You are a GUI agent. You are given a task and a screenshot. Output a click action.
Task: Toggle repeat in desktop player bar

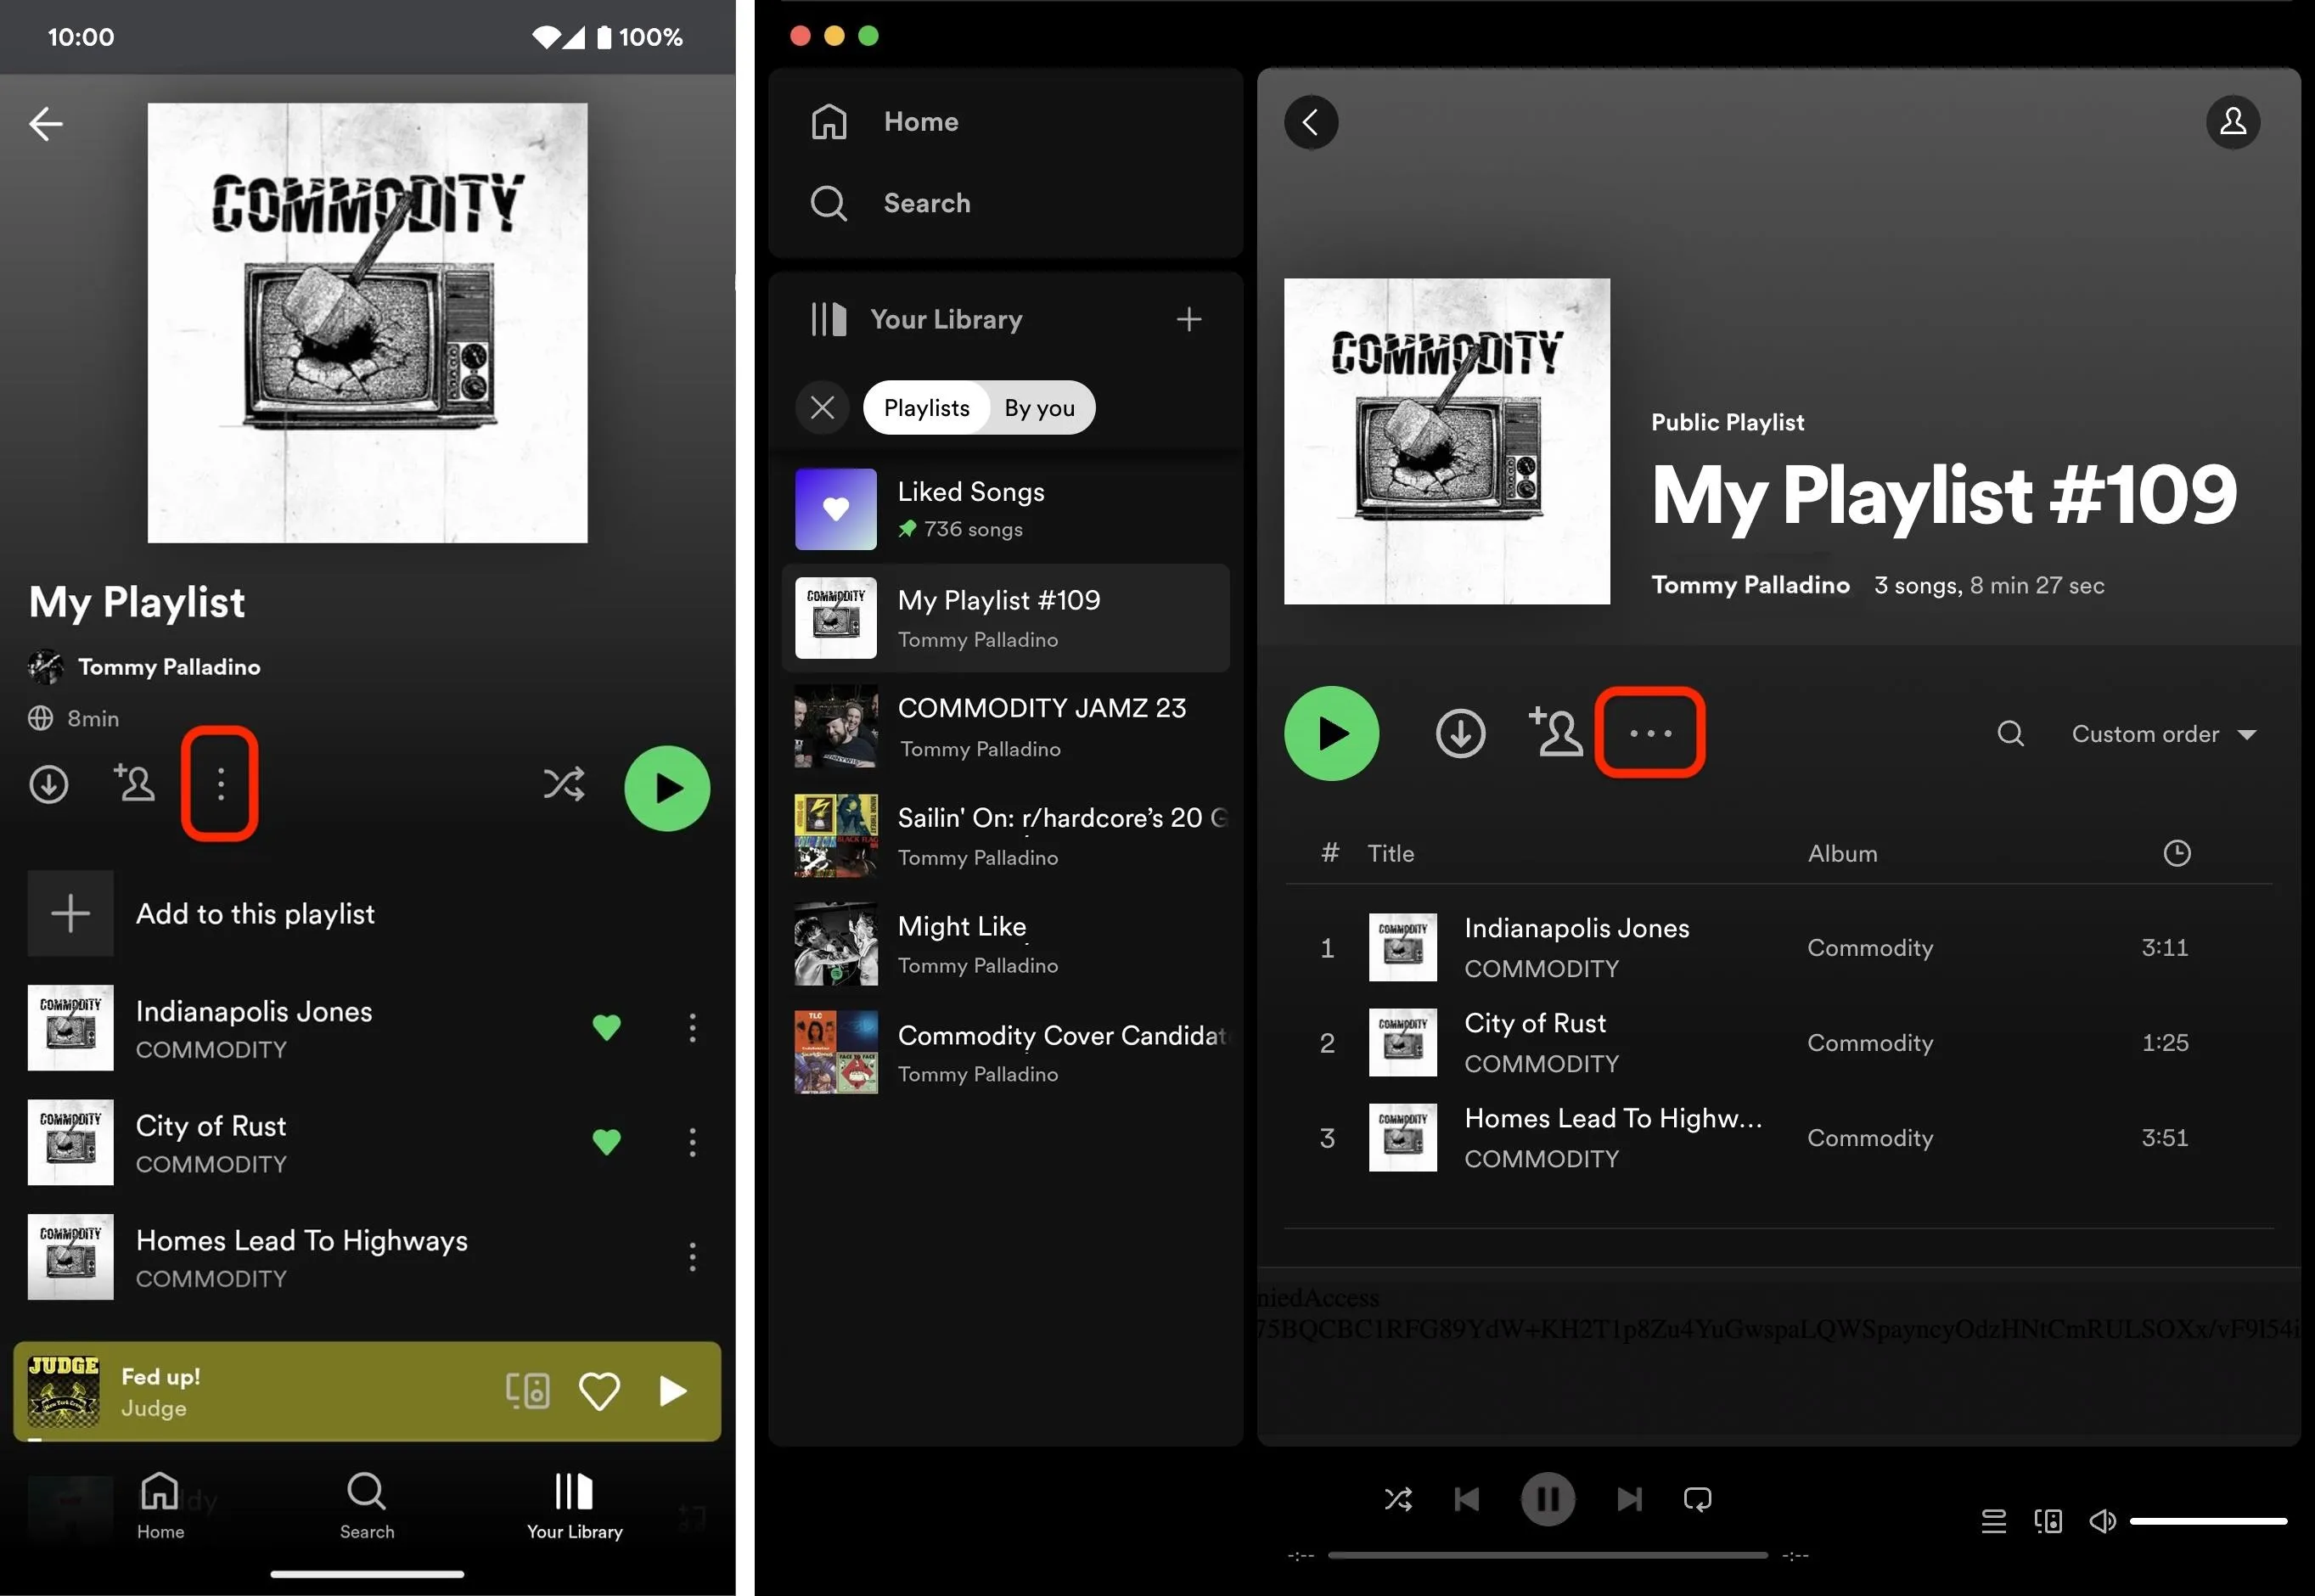[1697, 1499]
